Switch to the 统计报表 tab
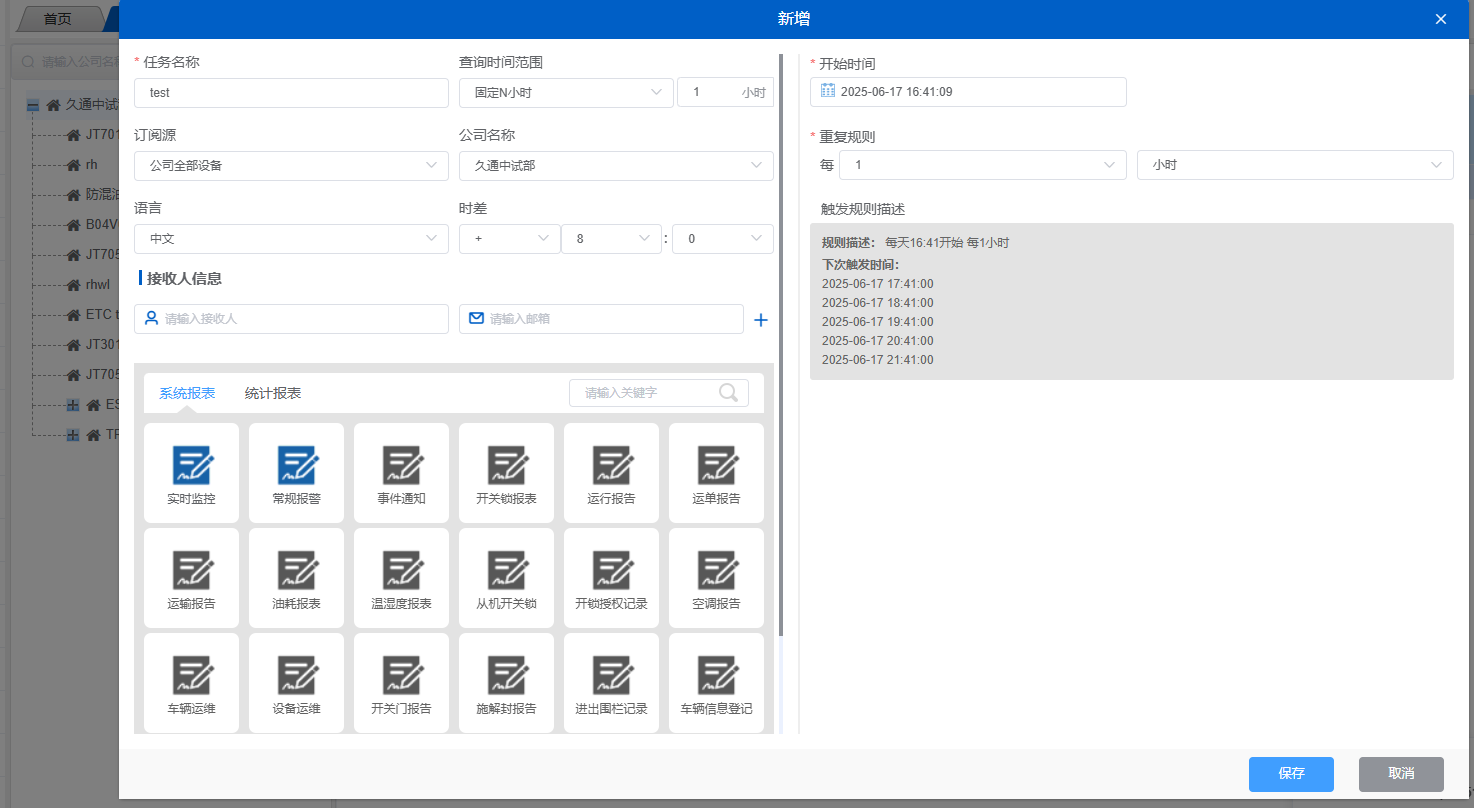The width and height of the screenshot is (1474, 808). [273, 393]
